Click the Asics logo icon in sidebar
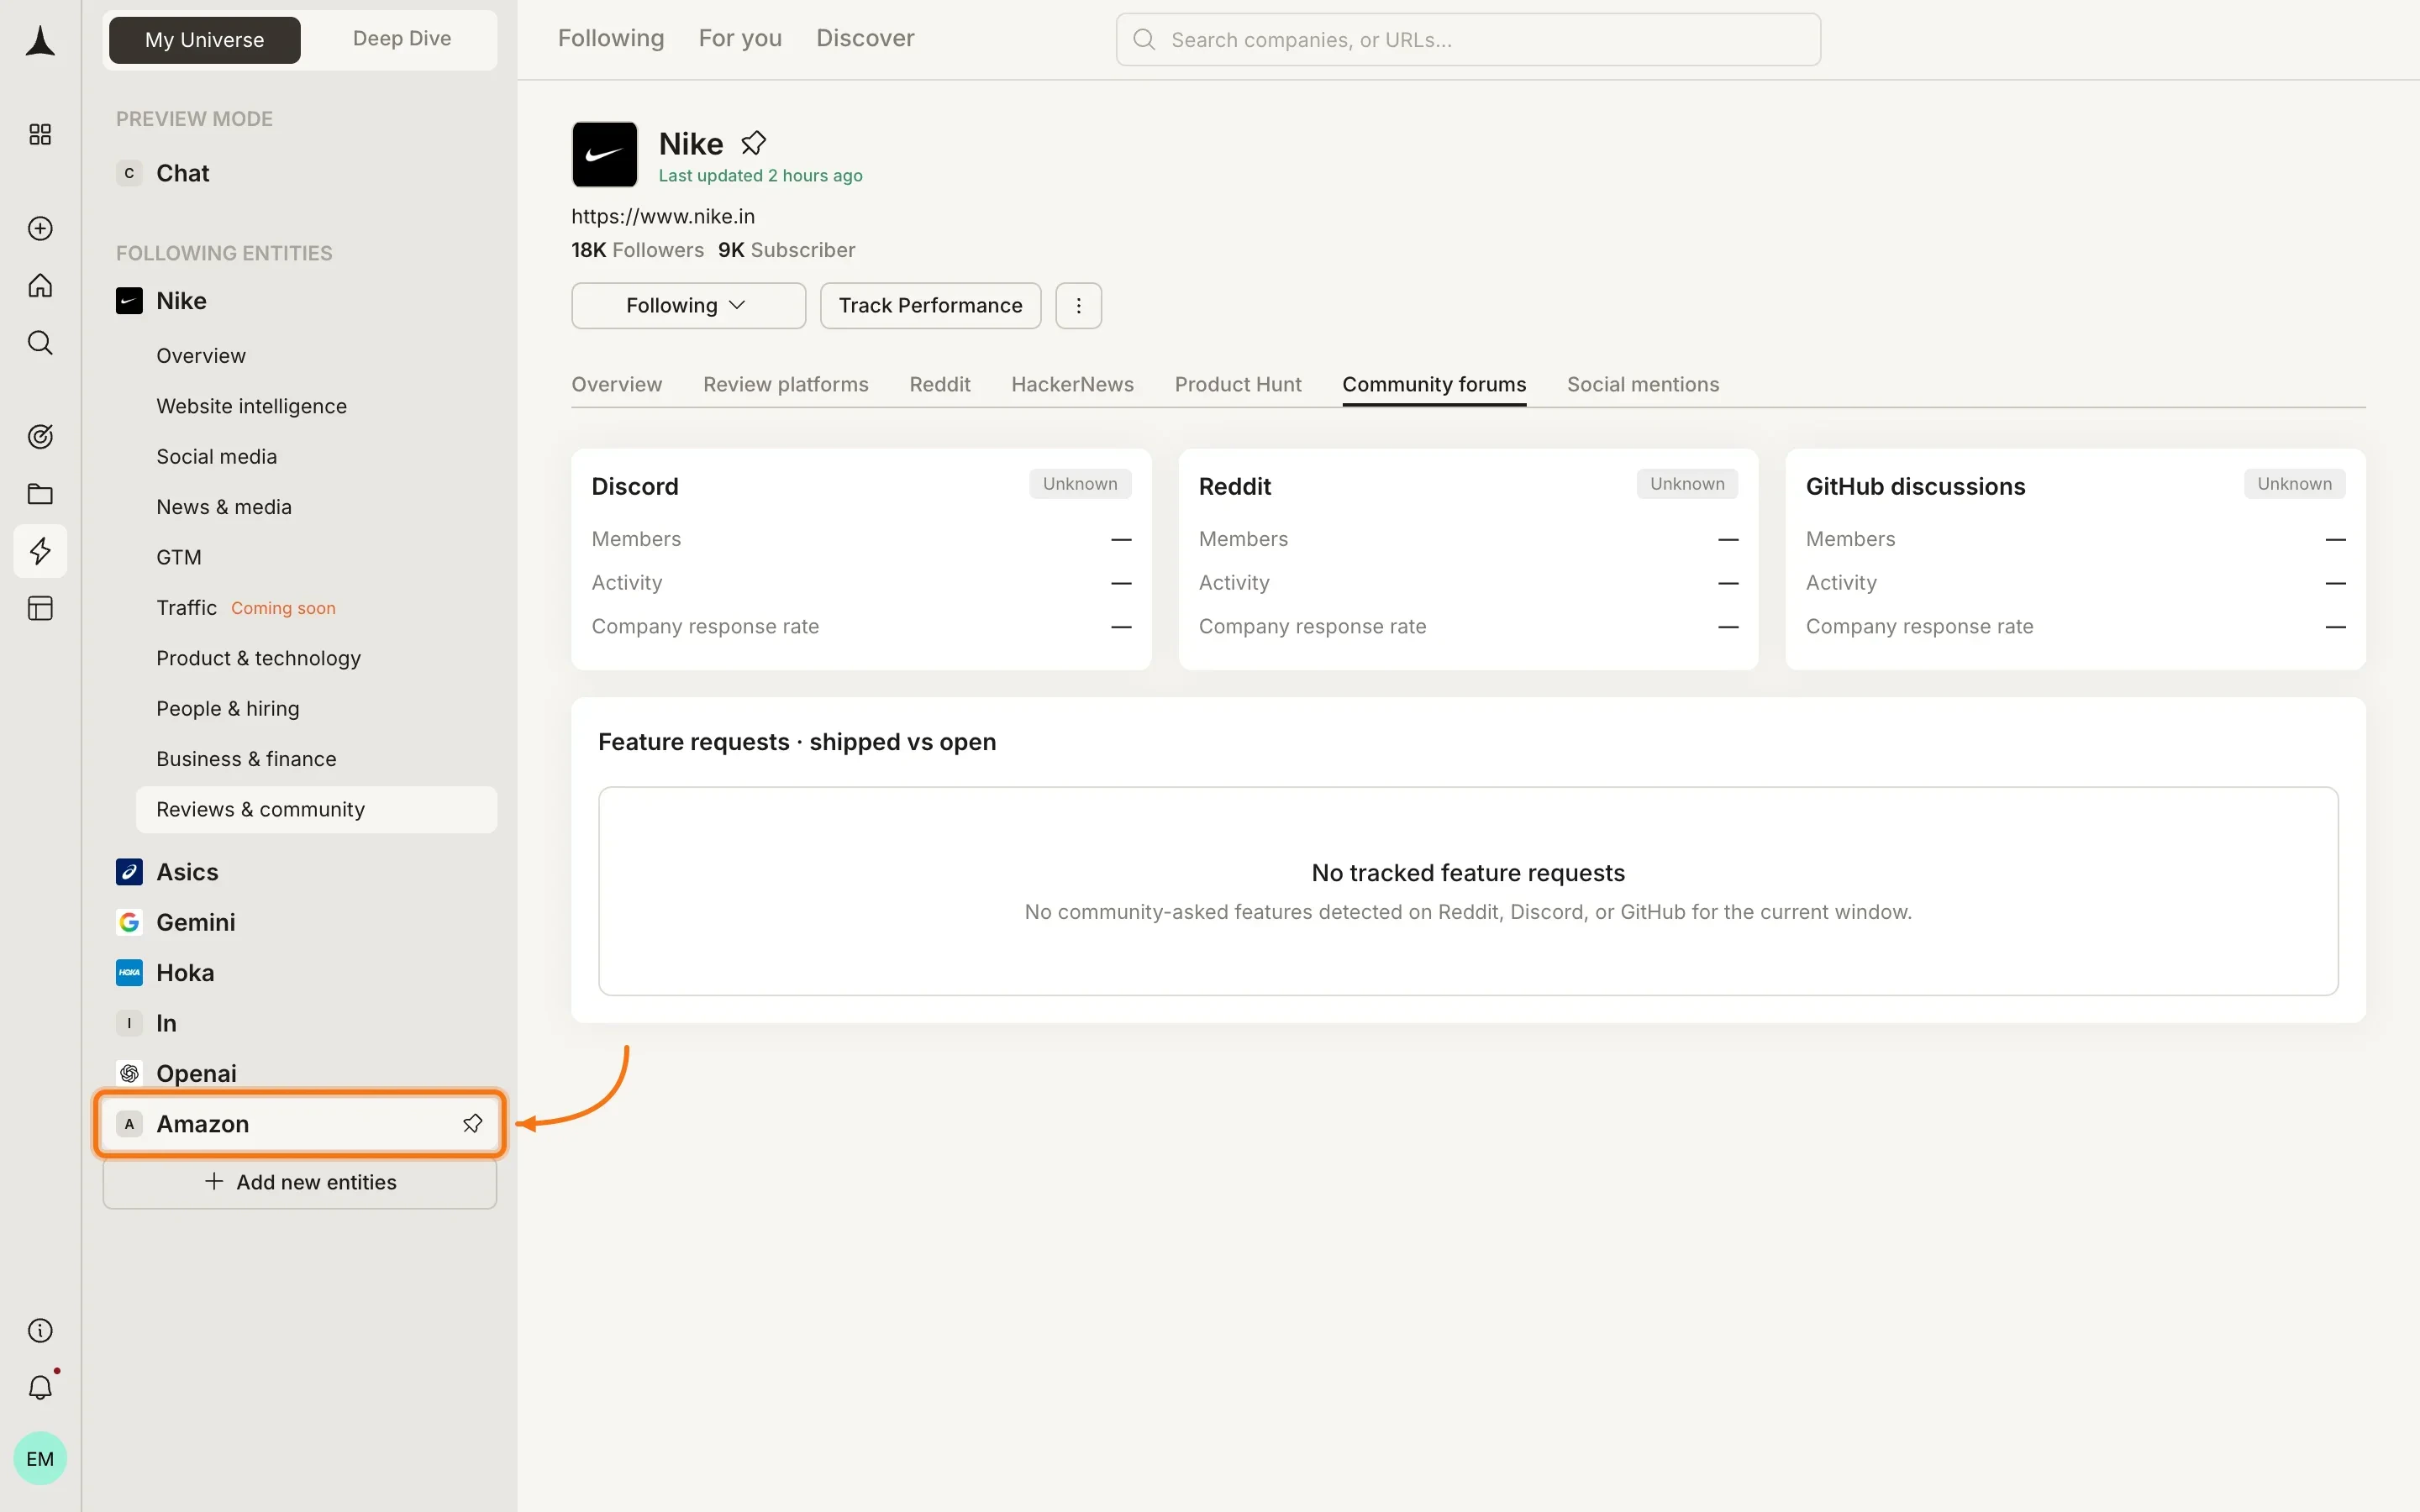 129,871
